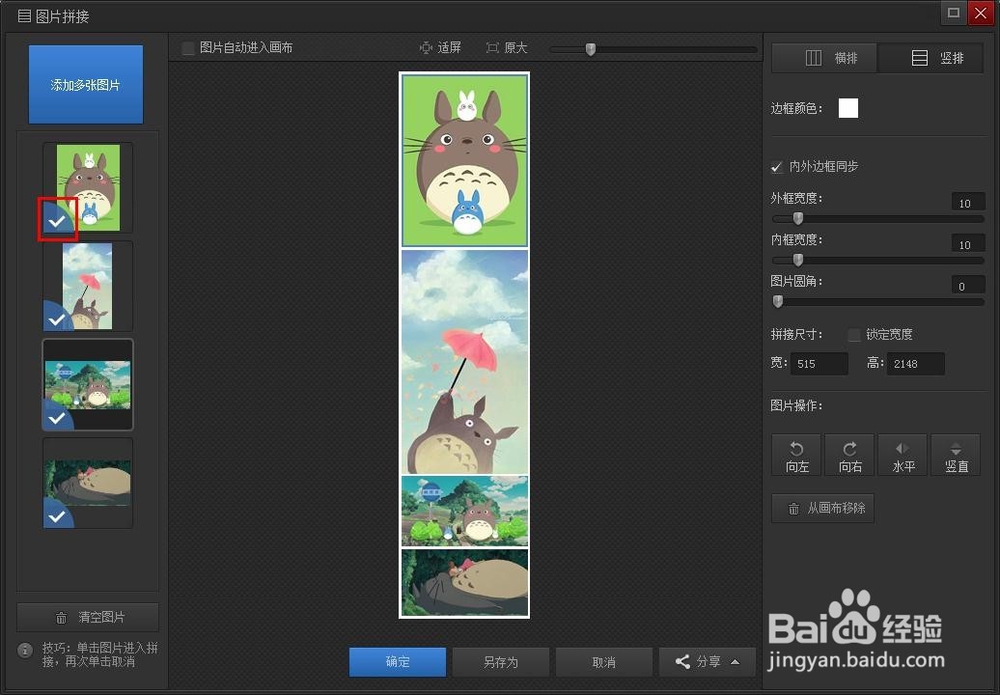The image size is (1000, 695).
Task: Toggle 图片自动进入画布 checkbox
Action: (188, 48)
